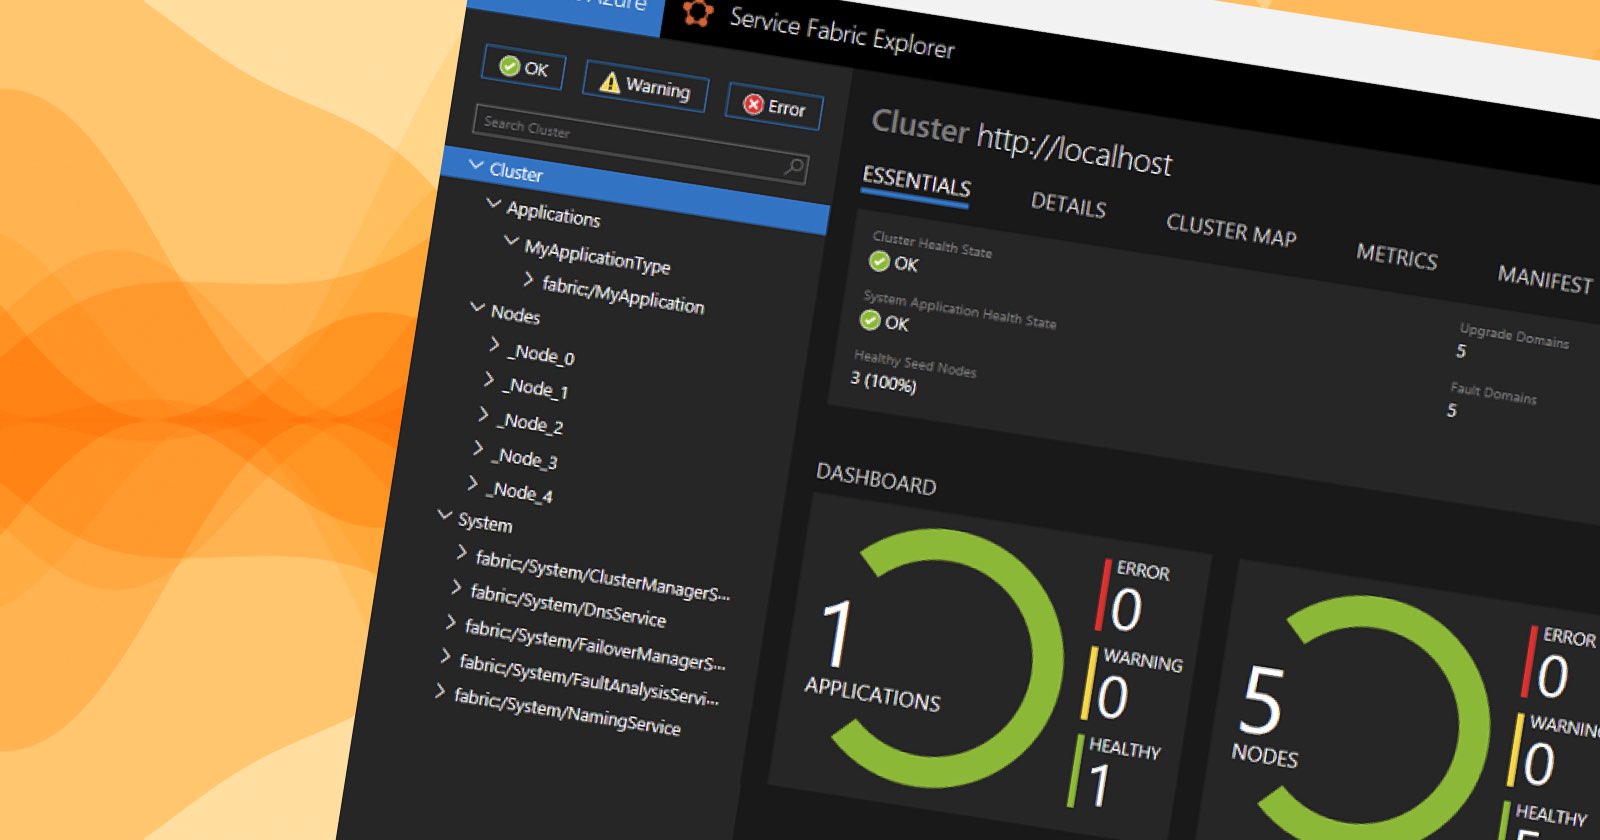Select the Cluster tree item
Screen dimensions: 1600x840
516,172
